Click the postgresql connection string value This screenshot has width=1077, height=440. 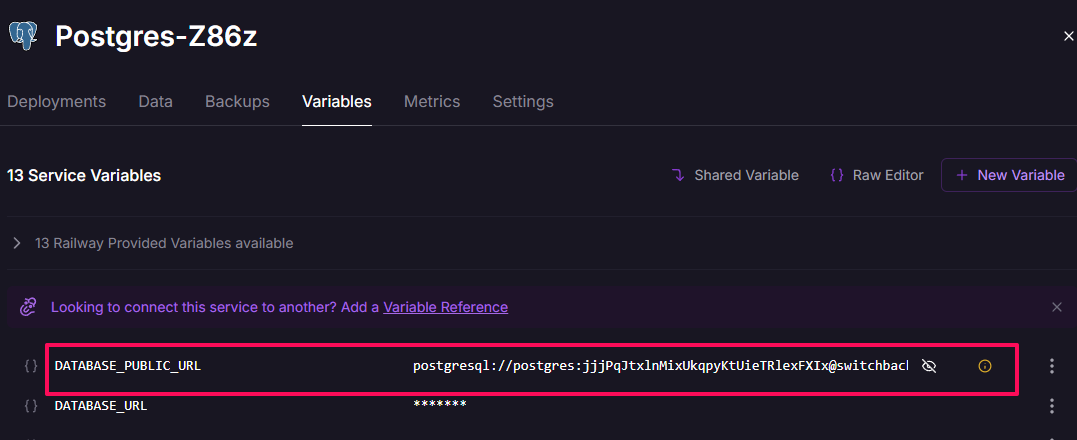point(660,366)
